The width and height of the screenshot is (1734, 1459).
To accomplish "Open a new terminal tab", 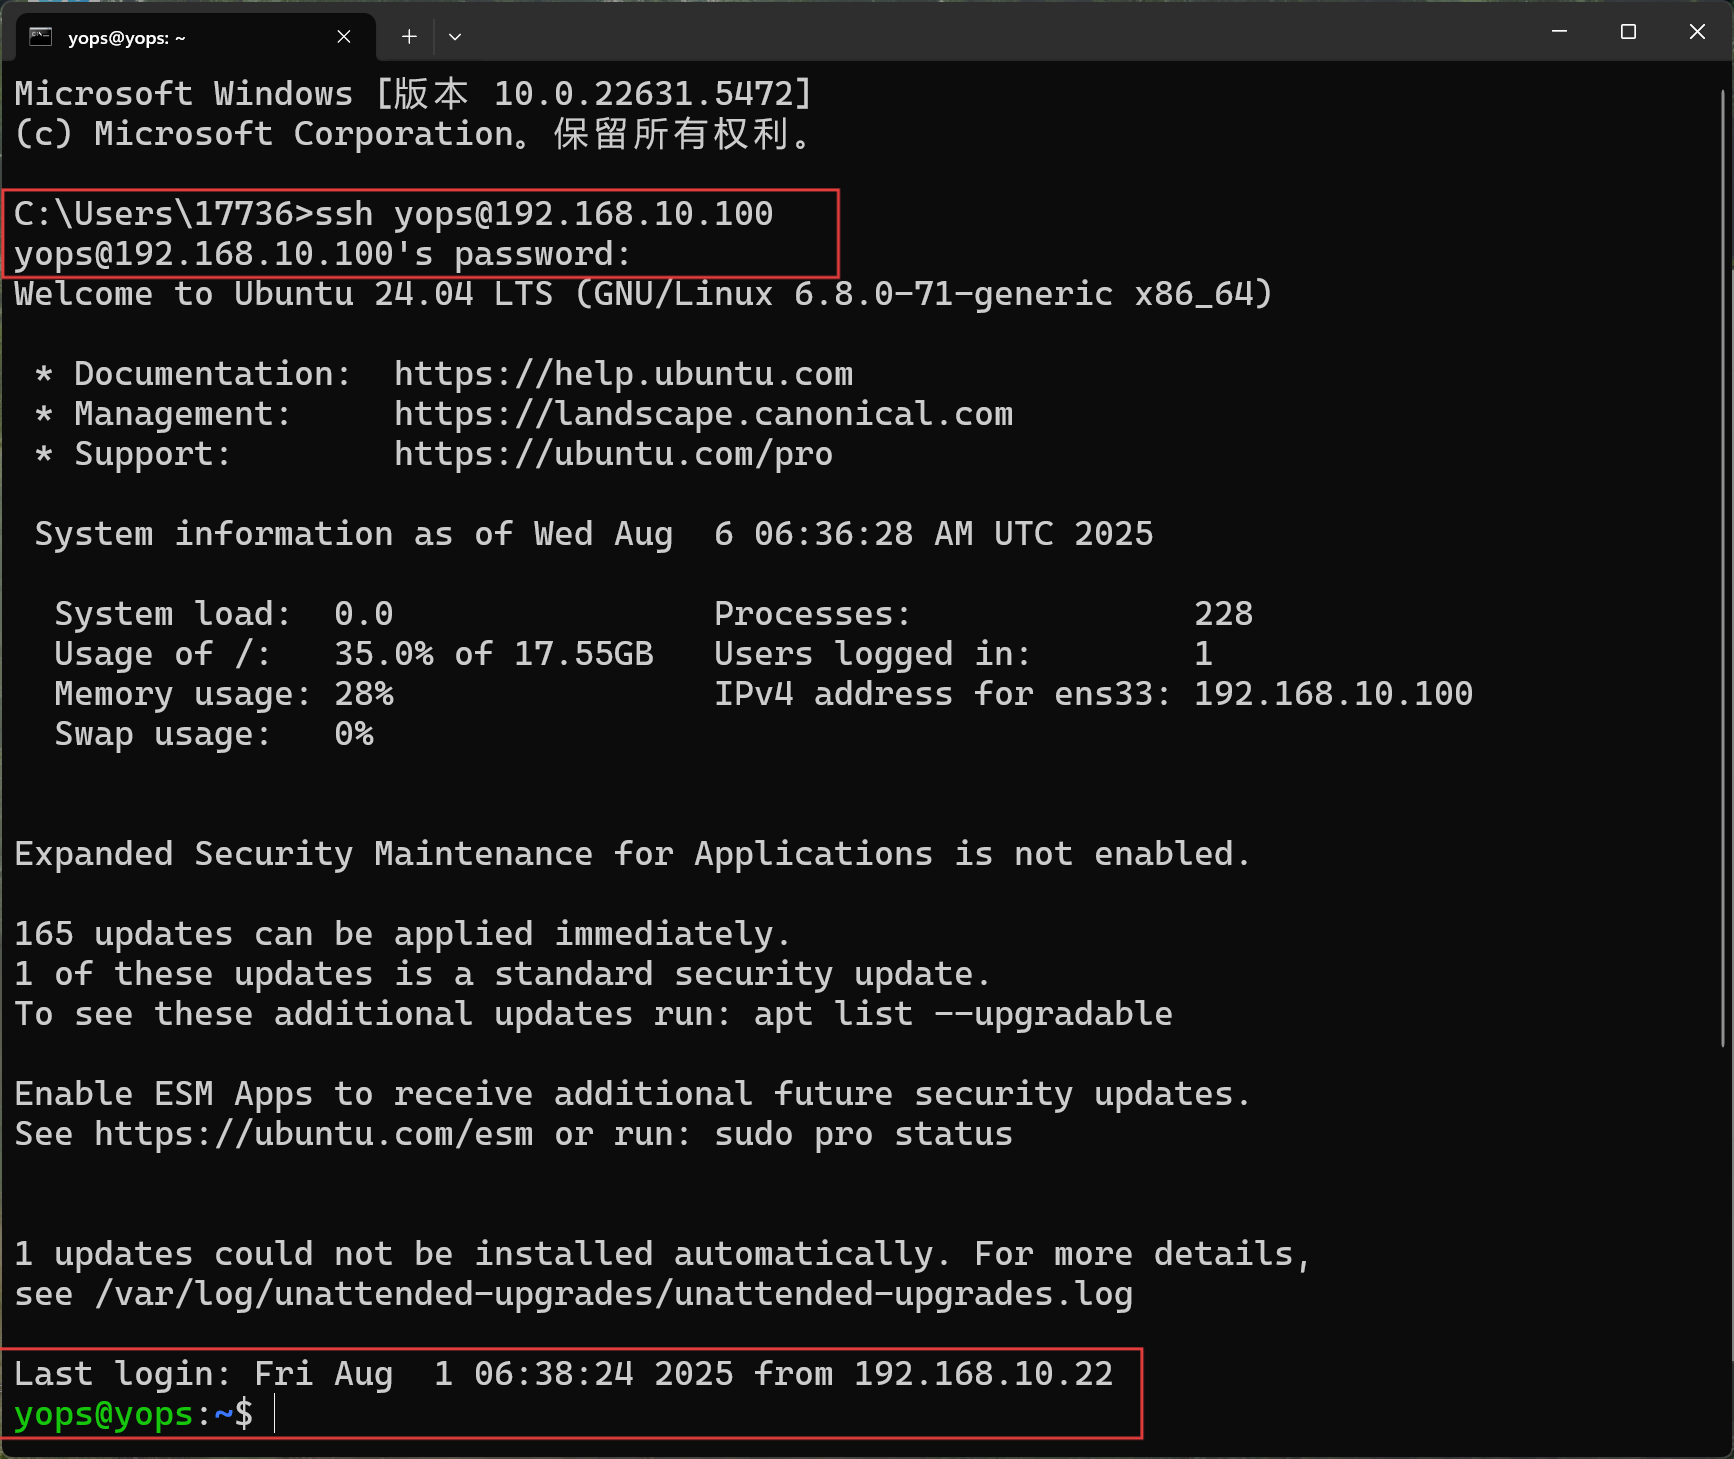I will coord(409,37).
